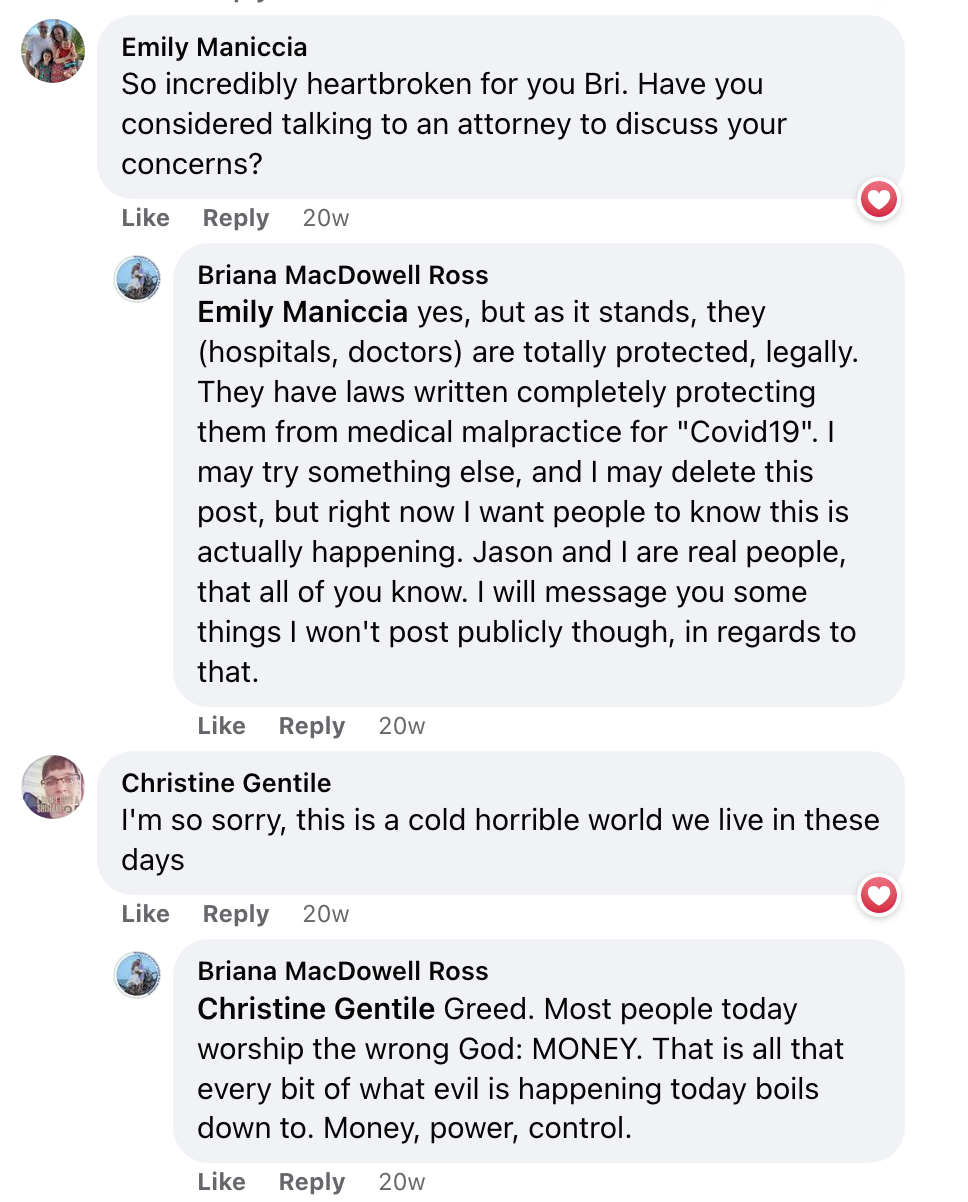Viewport: 968px width, 1202px height.
Task: Open Briana MacDowell Ross name on first reply
Action: [343, 275]
